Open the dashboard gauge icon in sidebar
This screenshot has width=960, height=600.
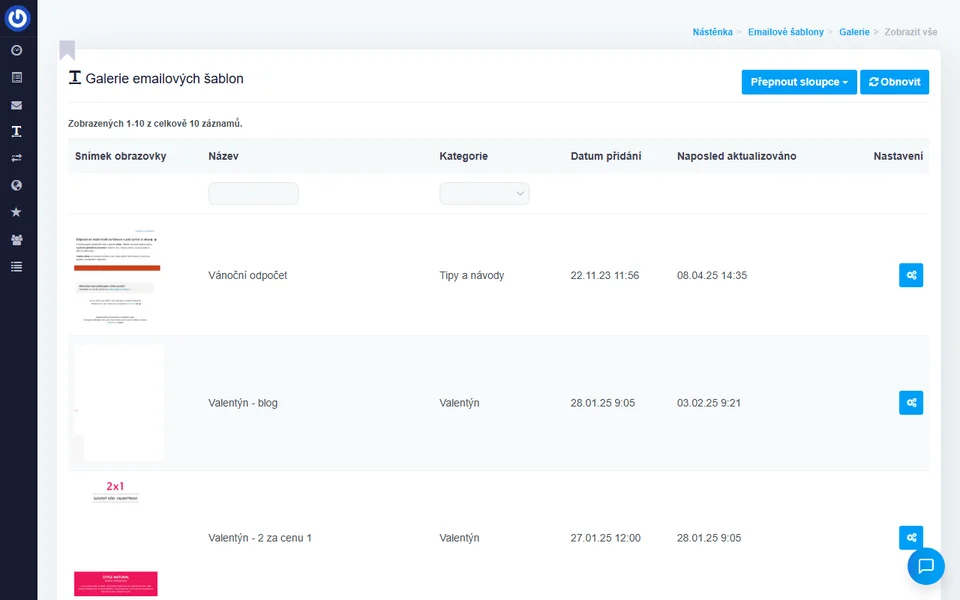coord(16,50)
